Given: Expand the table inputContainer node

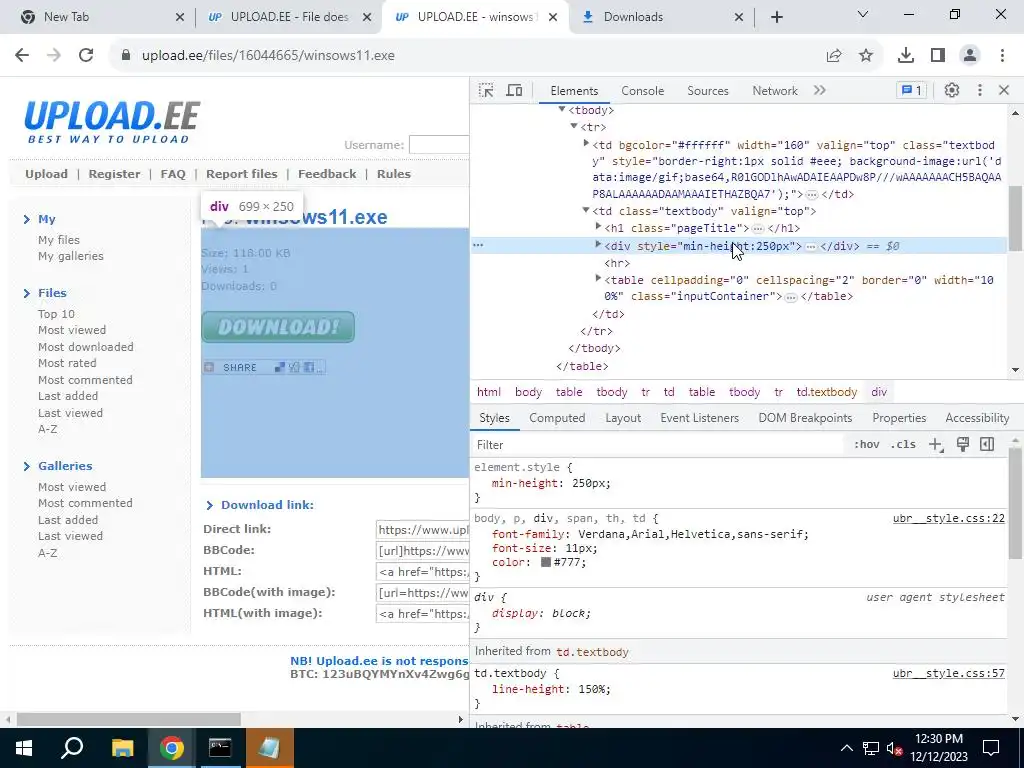Looking at the screenshot, I should [x=598, y=279].
